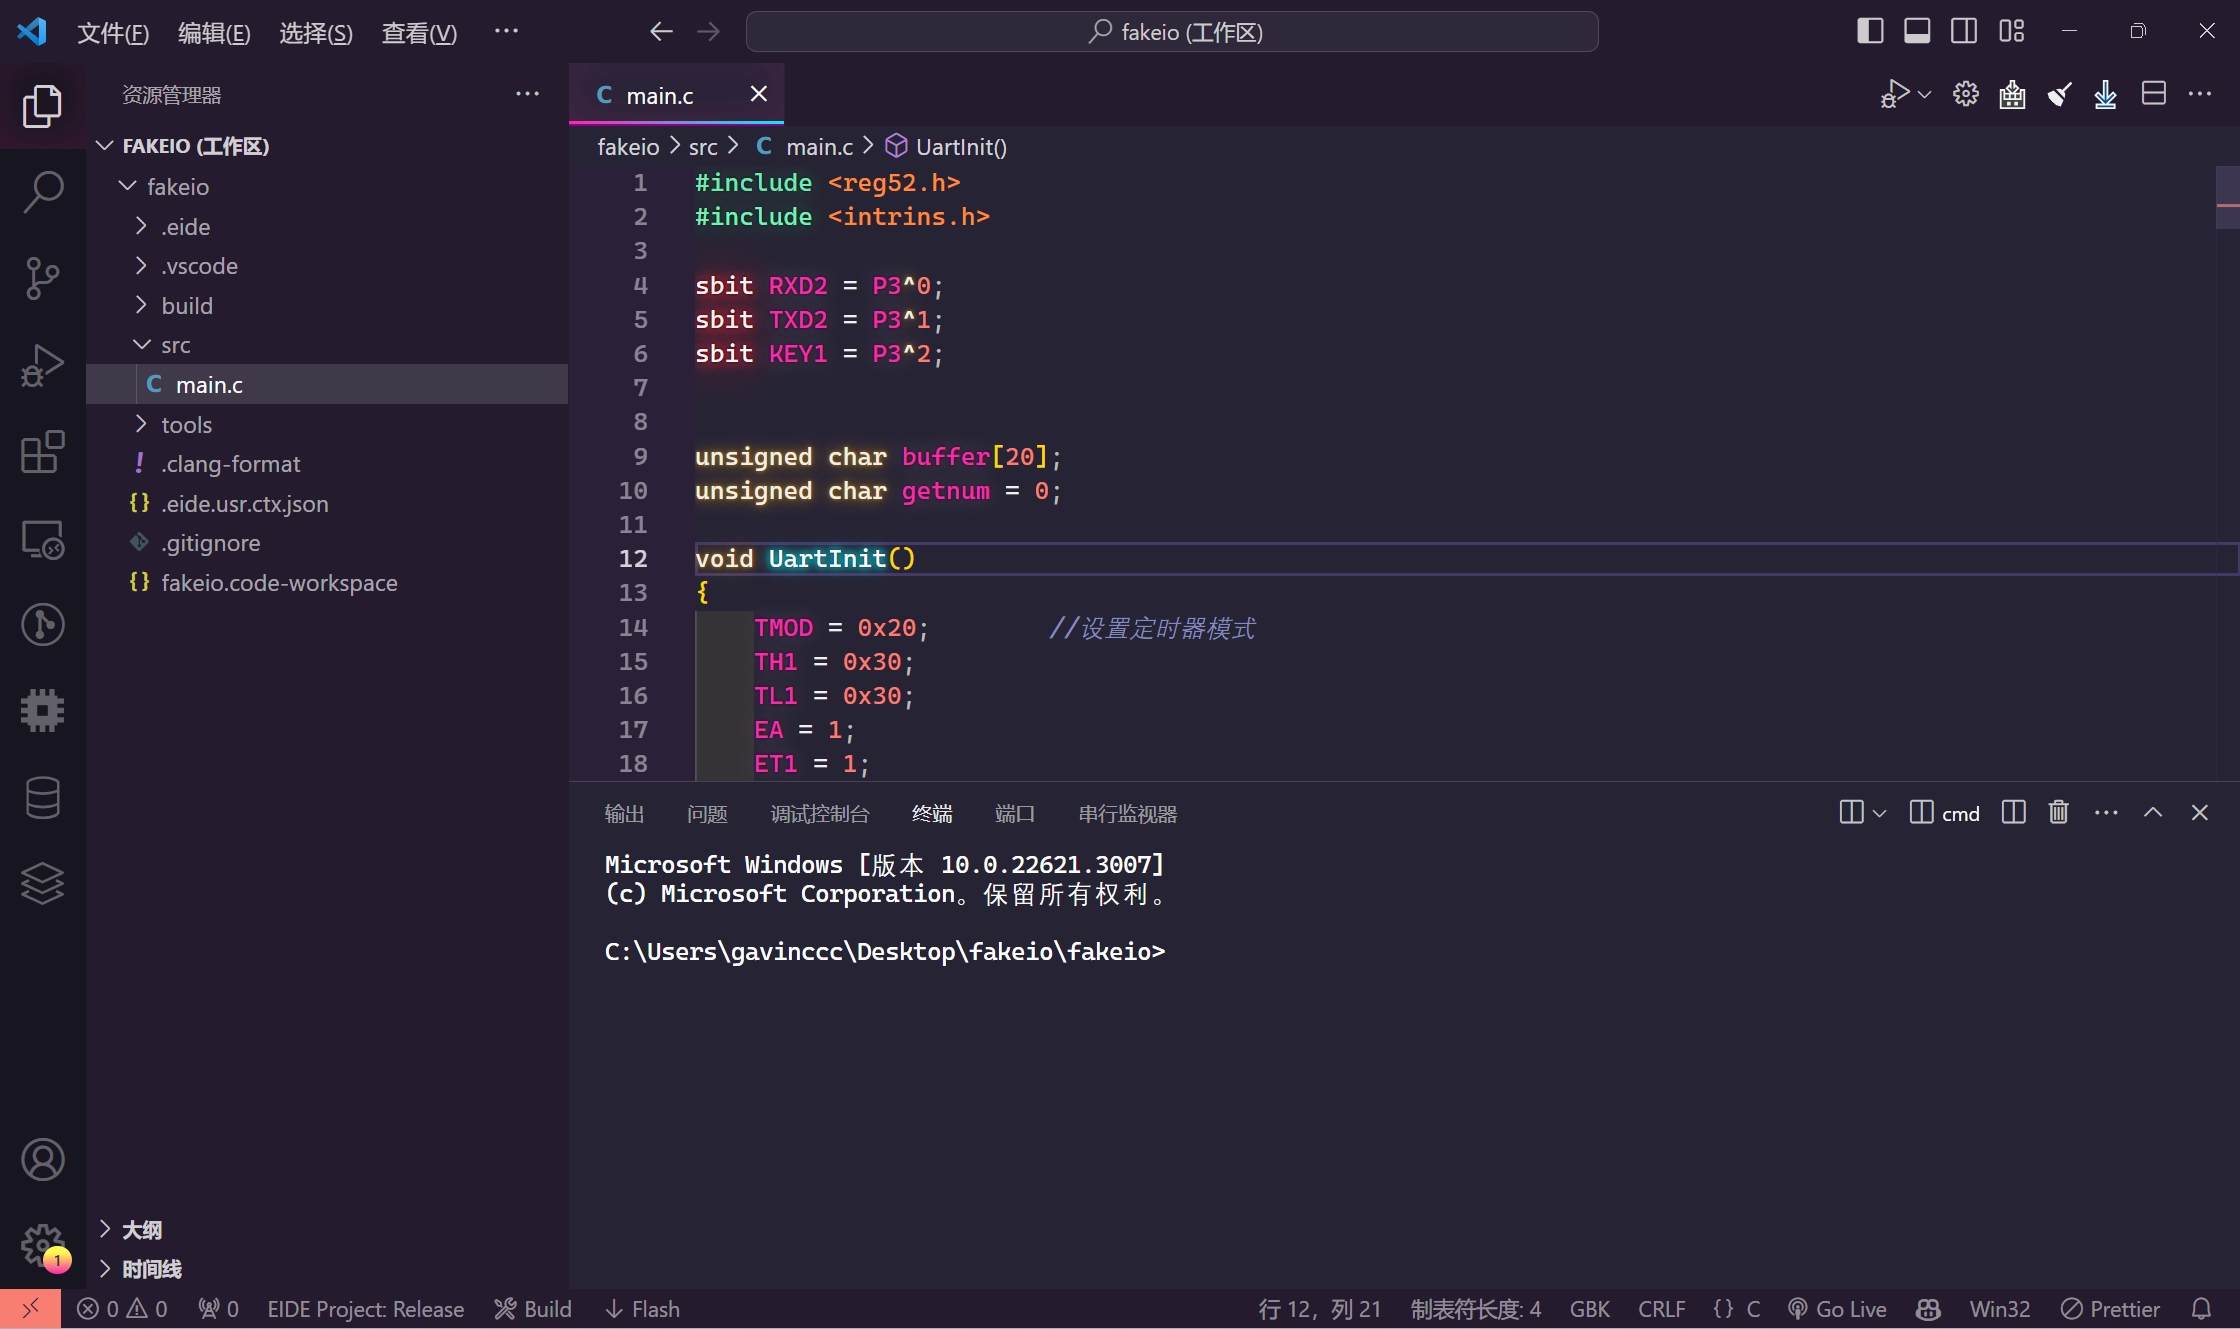Click the editor minimap scrollbar

tap(2227, 198)
